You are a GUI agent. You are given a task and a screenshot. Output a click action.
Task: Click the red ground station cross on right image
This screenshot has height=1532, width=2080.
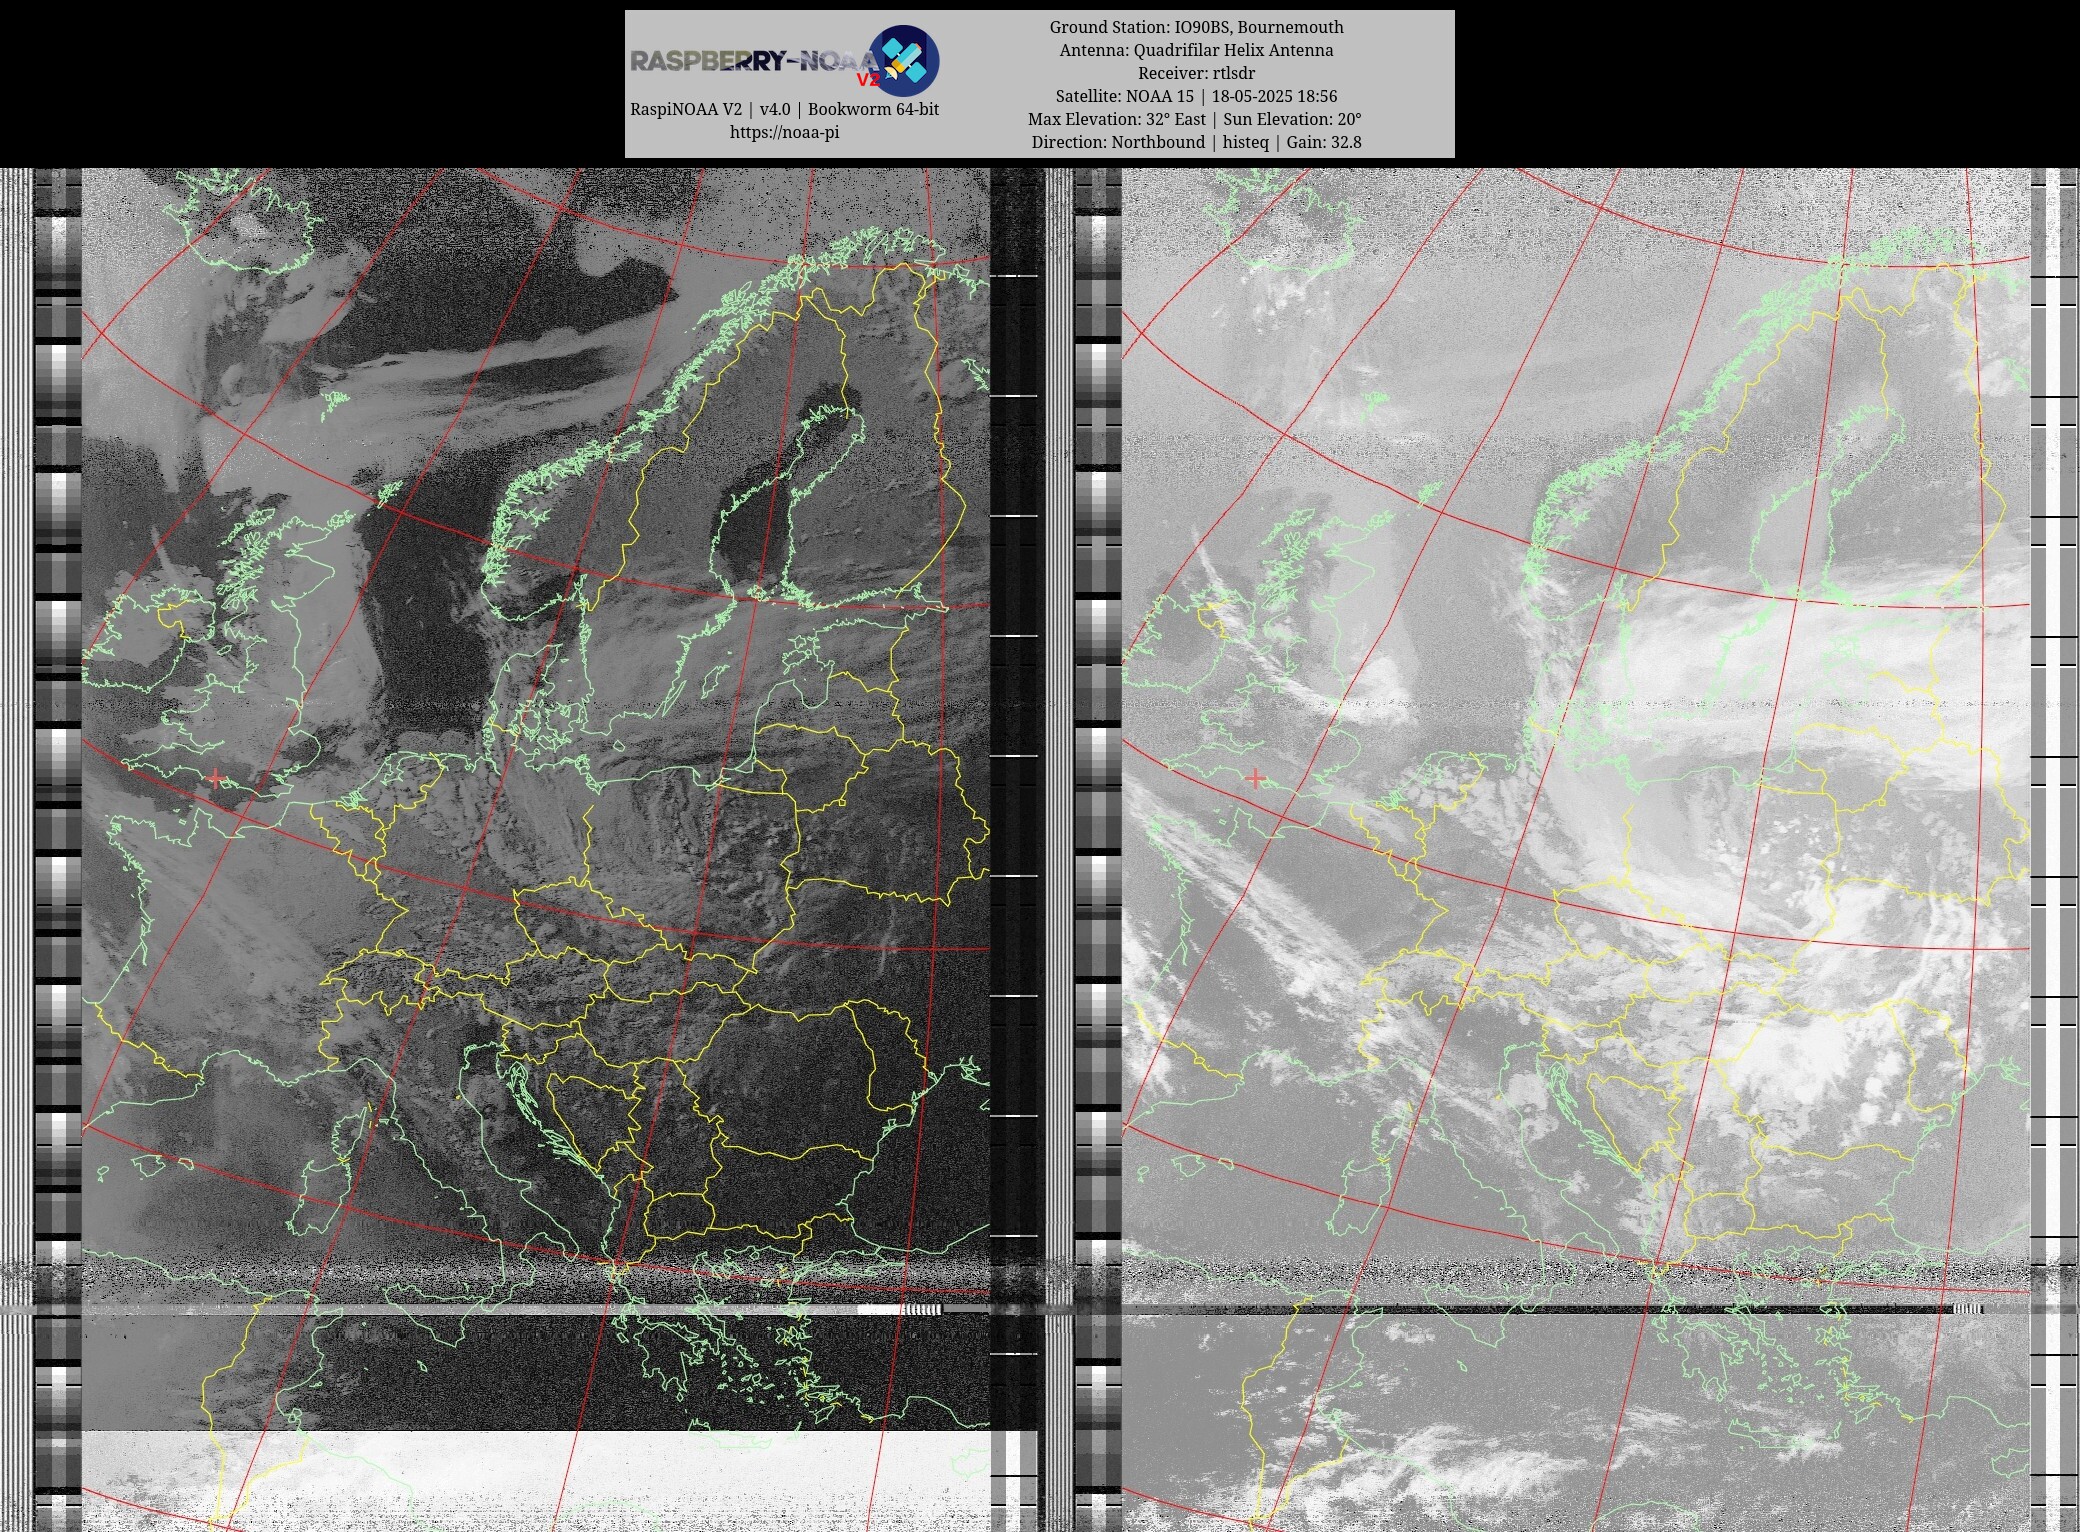click(1256, 778)
